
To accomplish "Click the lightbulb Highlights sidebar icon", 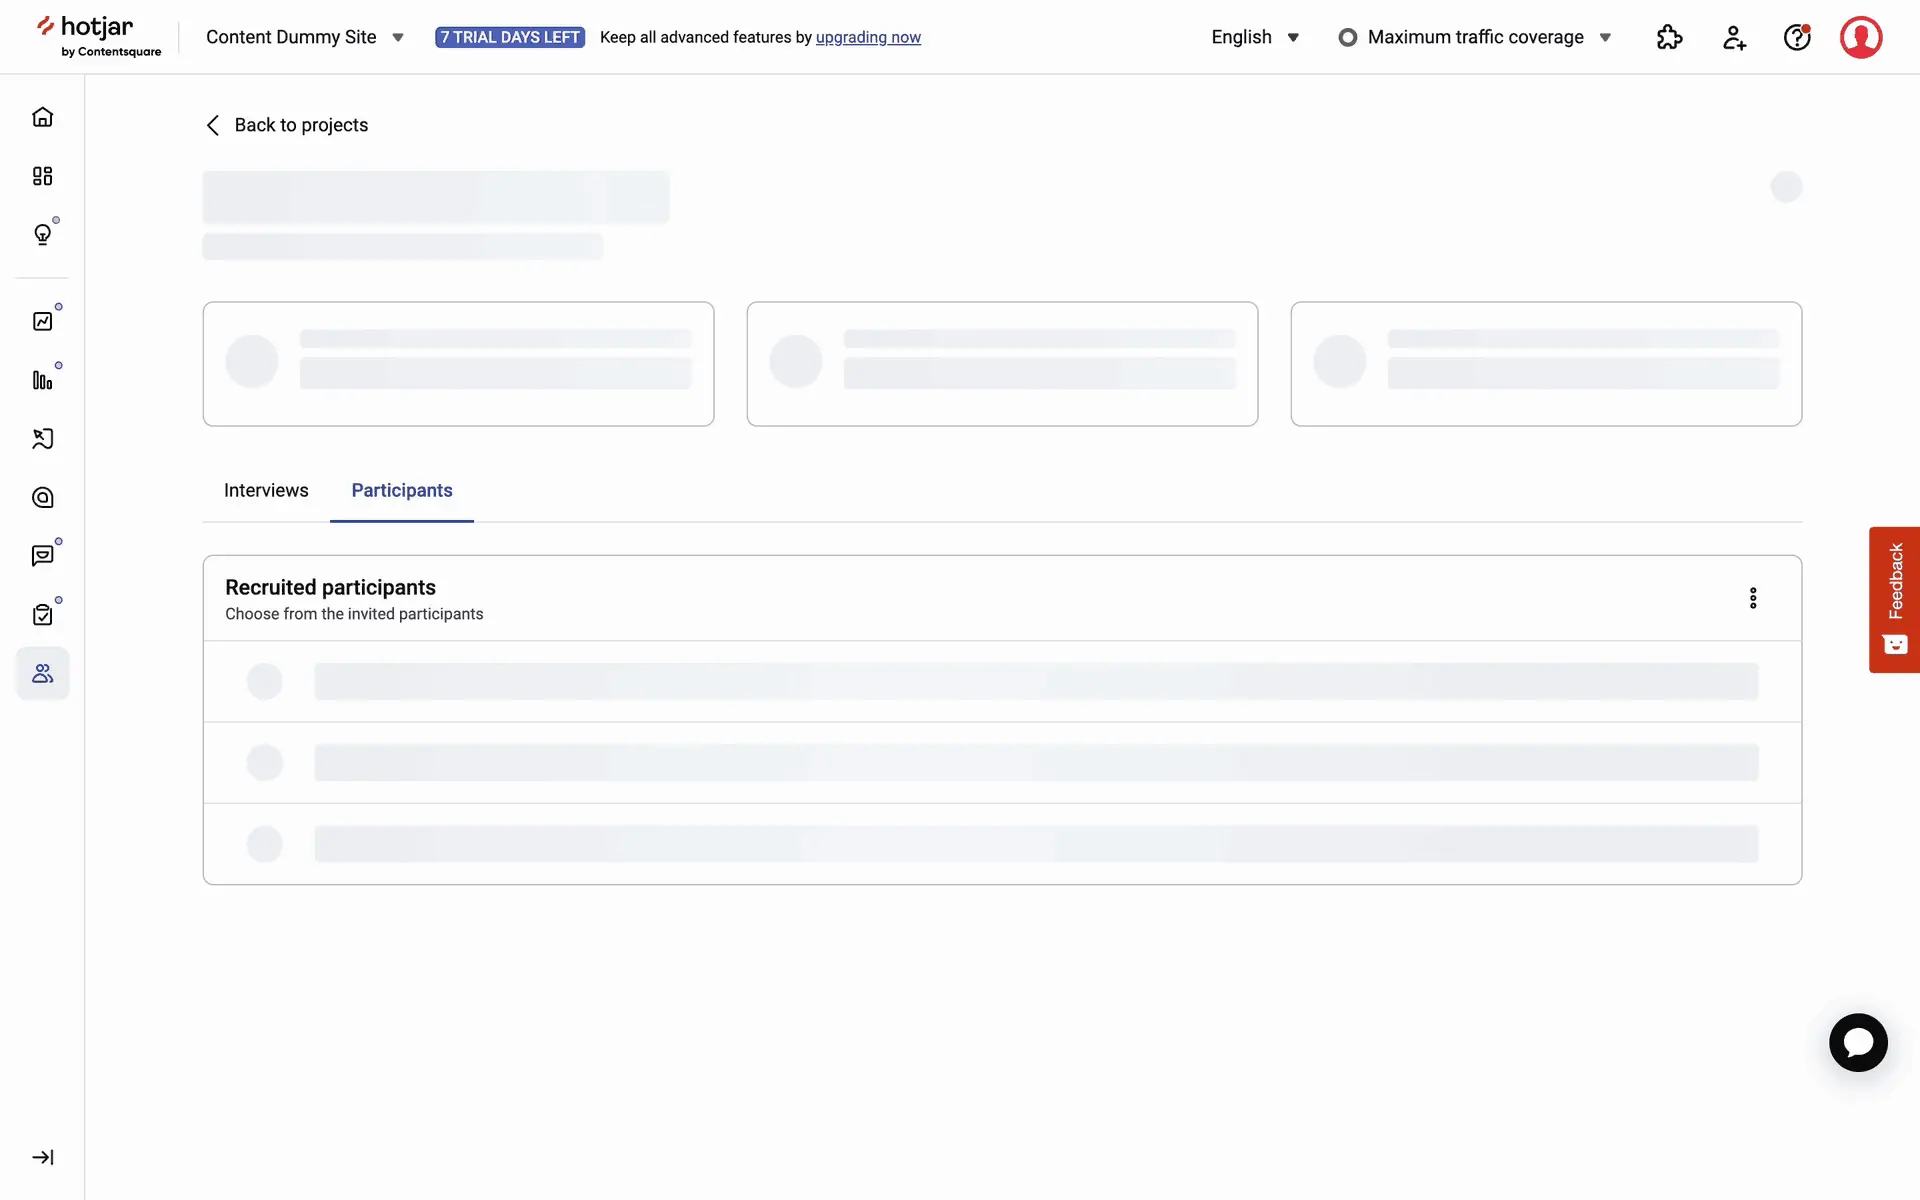I will coord(42,234).
